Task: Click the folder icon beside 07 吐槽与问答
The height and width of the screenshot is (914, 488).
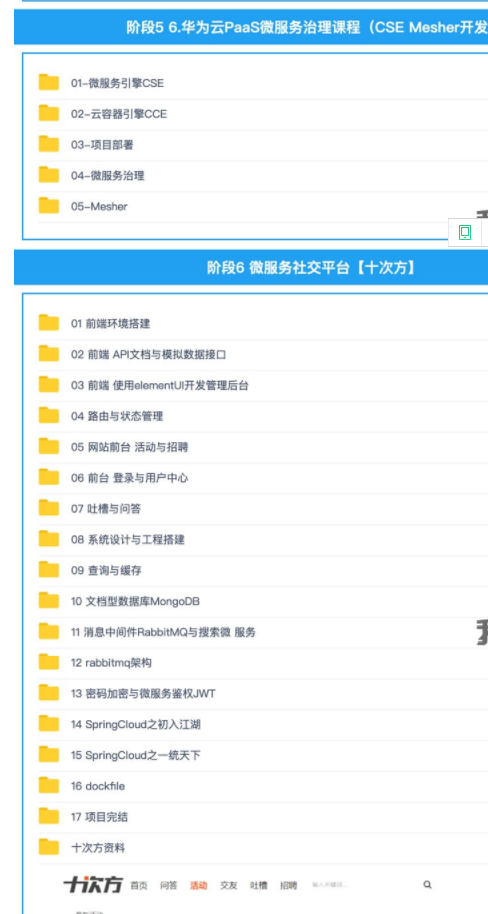Action: (49, 508)
